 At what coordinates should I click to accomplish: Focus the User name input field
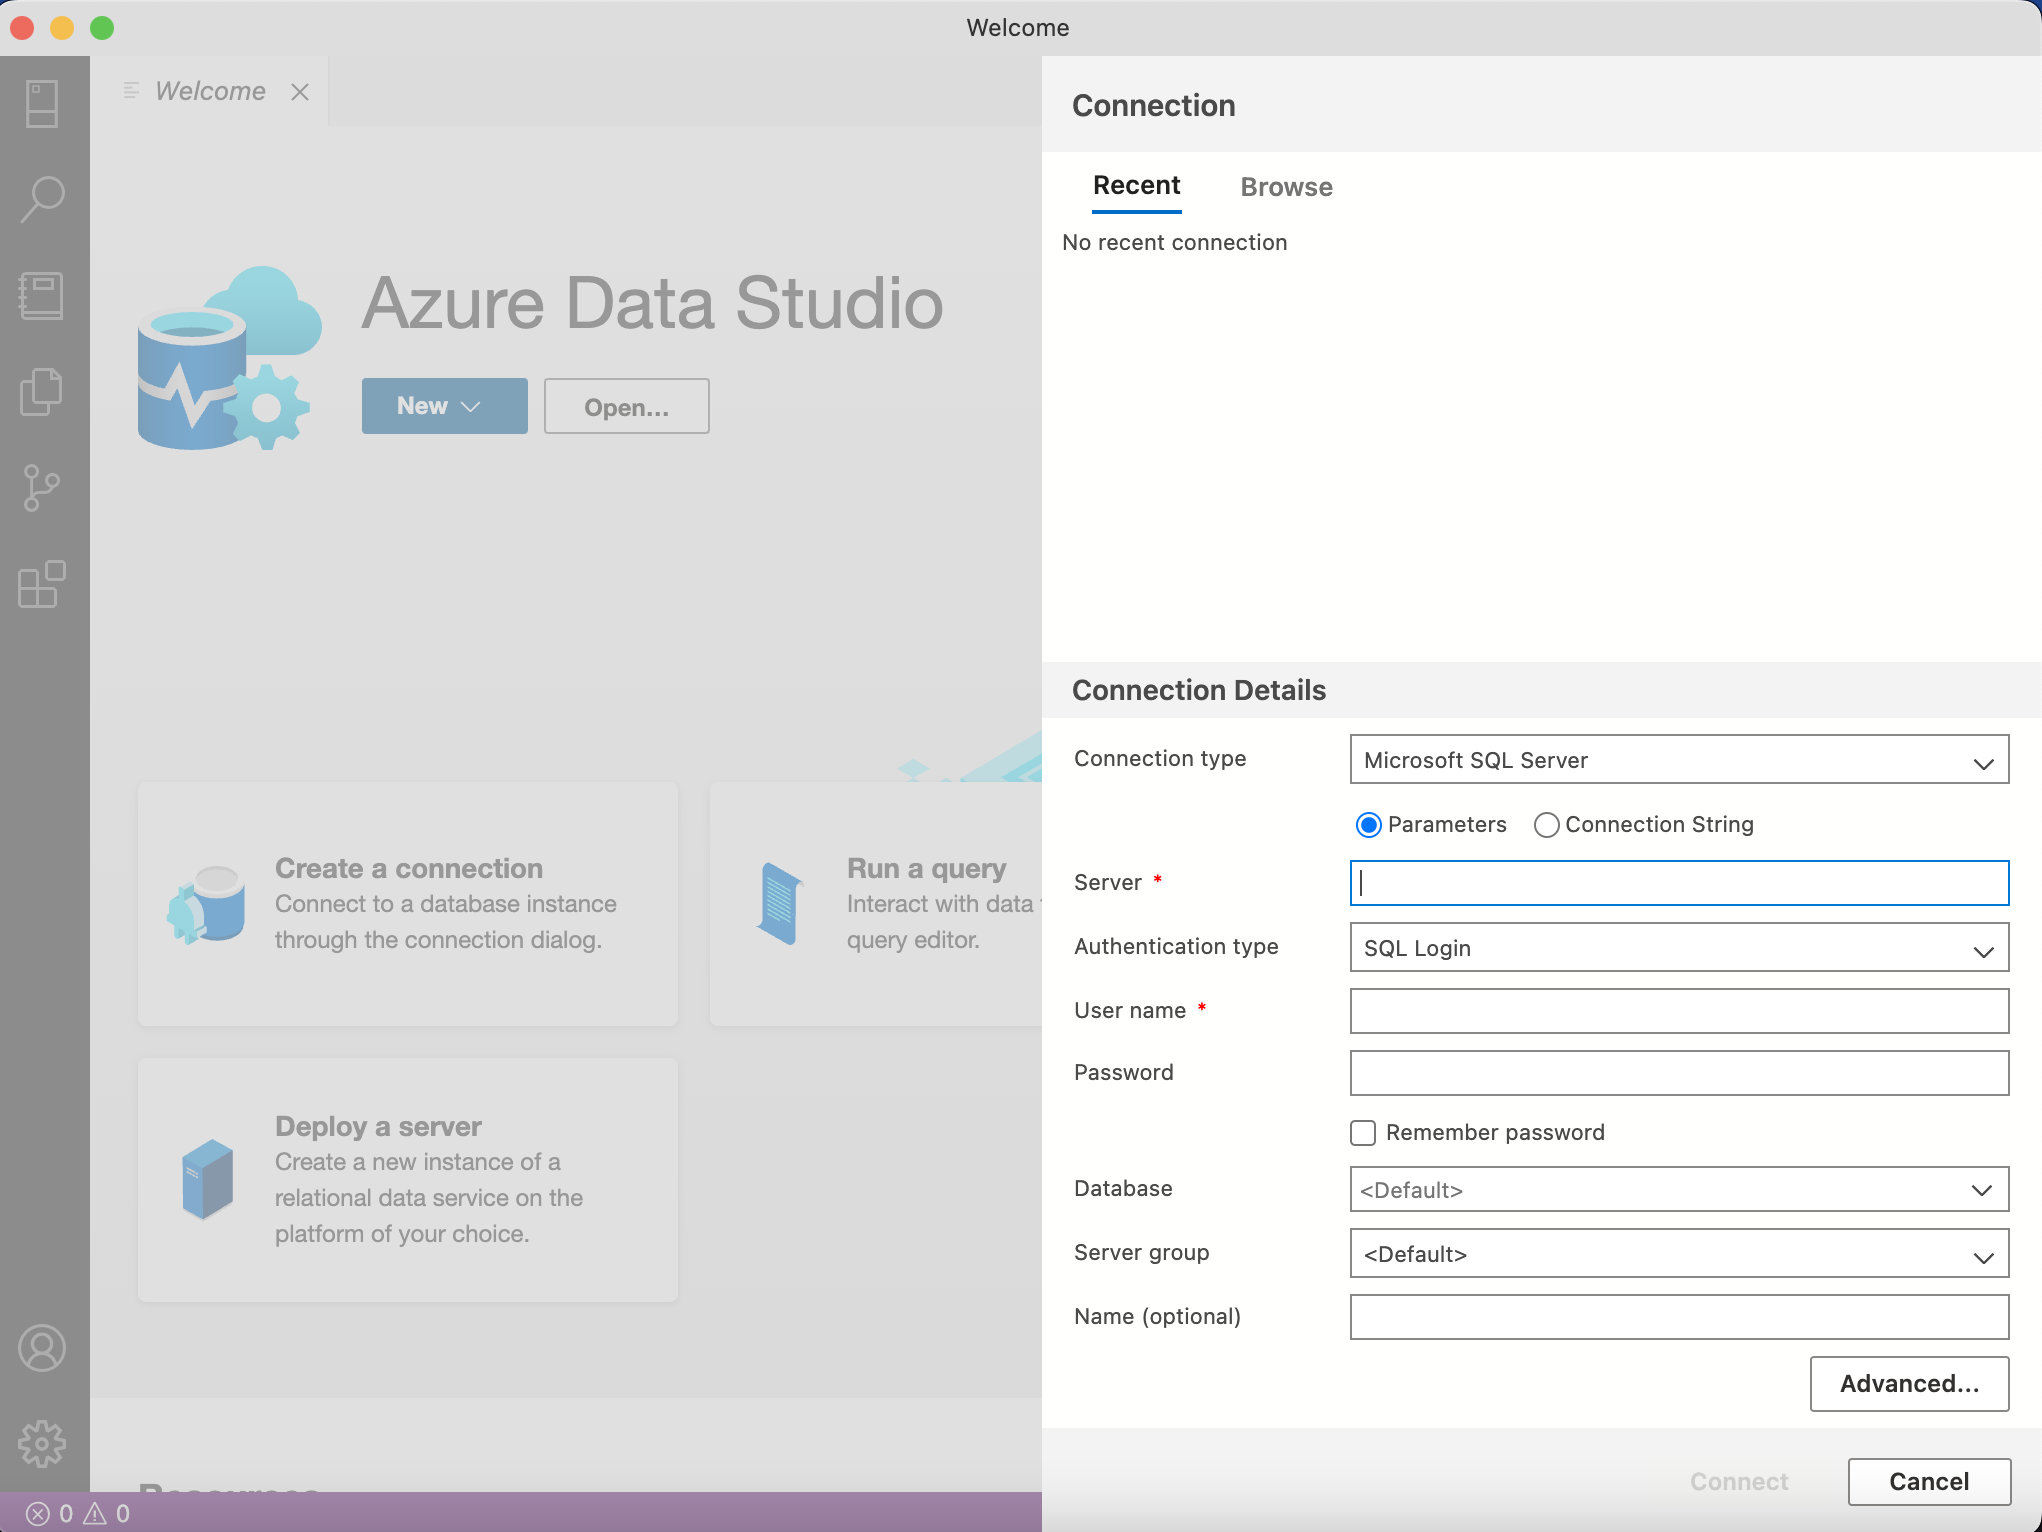pos(1679,1011)
